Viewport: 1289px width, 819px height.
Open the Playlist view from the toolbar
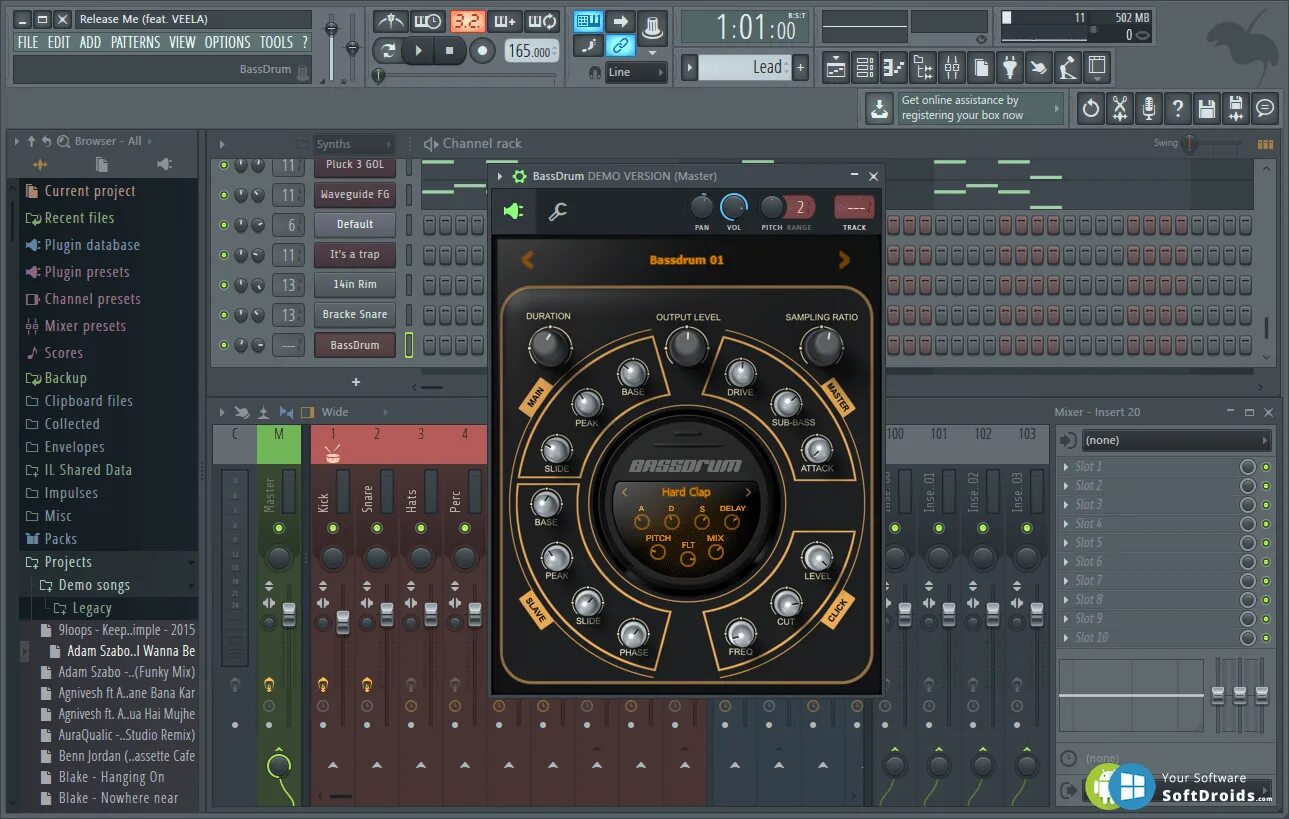pos(836,67)
